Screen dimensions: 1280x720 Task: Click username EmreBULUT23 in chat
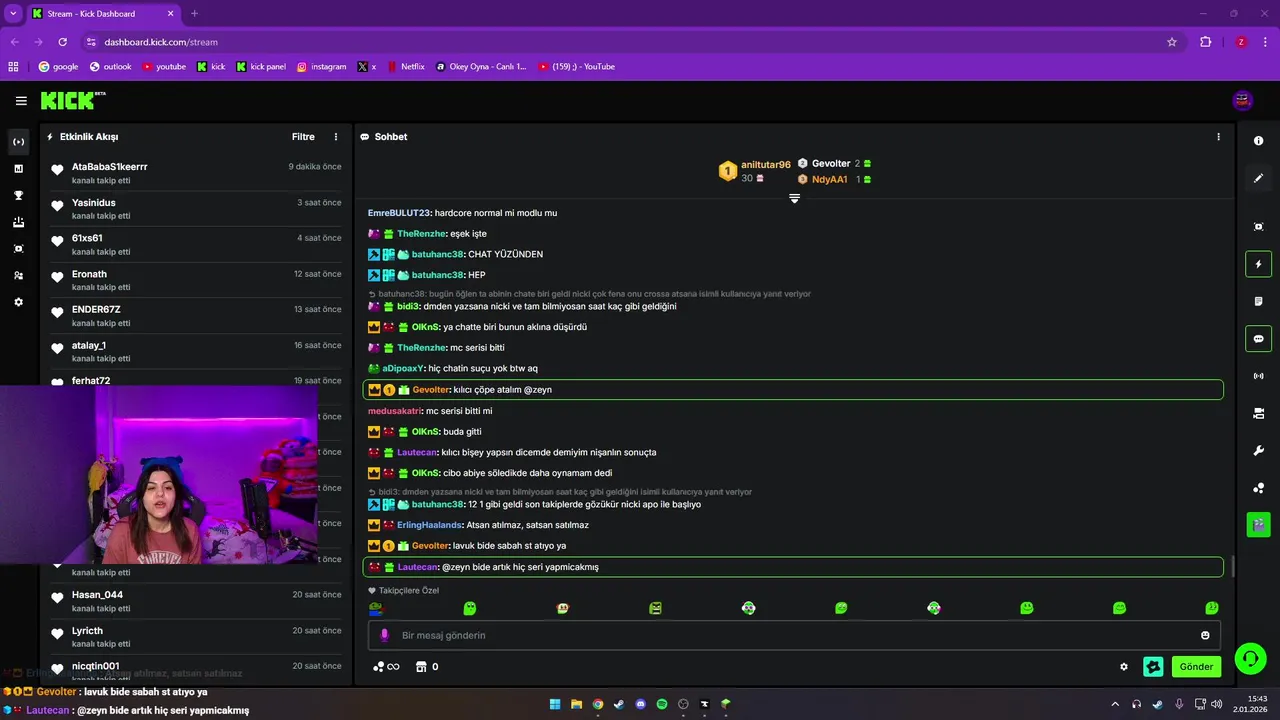click(399, 213)
